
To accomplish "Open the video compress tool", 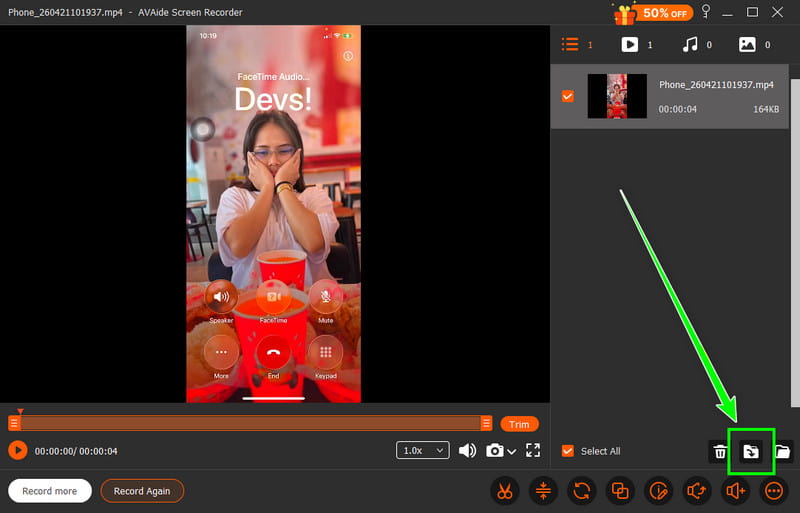I will tap(543, 491).
